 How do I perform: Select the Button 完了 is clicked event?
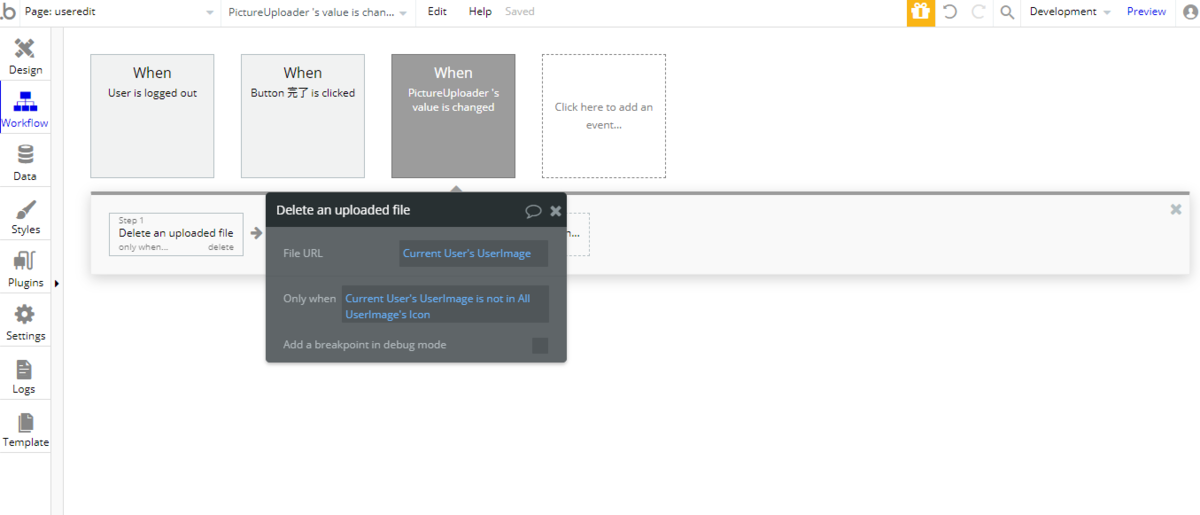[x=303, y=116]
